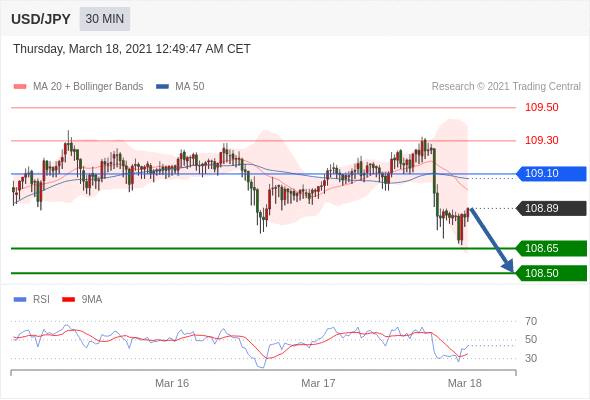Screen dimensions: 590x400
Task: Toggle the 9MA legend entry
Action: click(82, 300)
